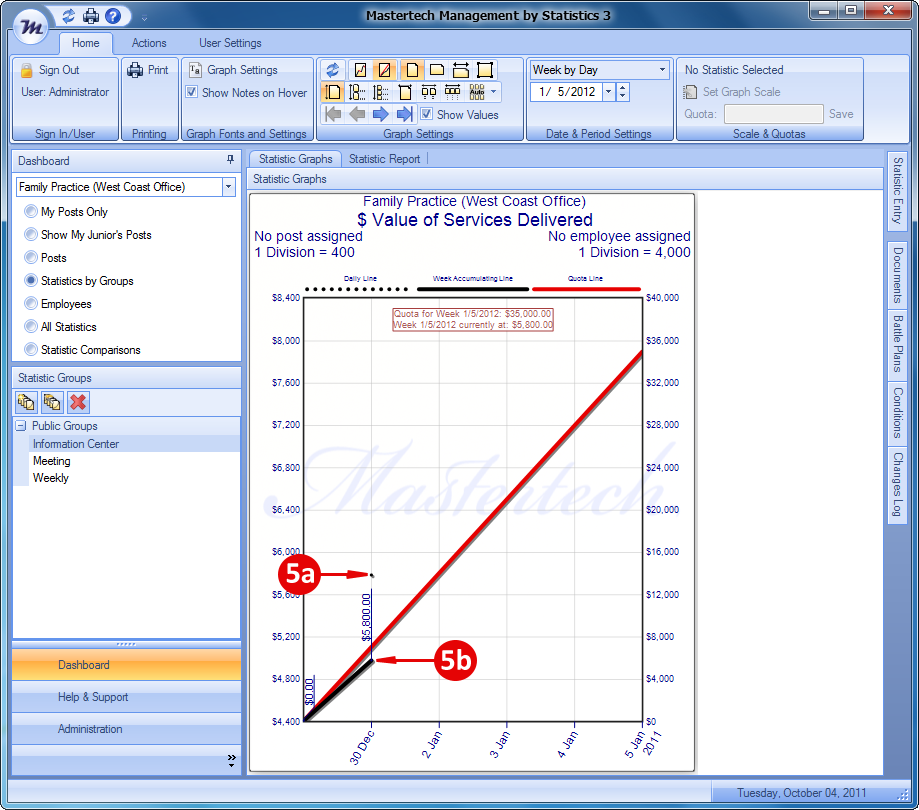The width and height of the screenshot is (919, 810).
Task: Select the landscape page layout icon
Action: tap(437, 70)
